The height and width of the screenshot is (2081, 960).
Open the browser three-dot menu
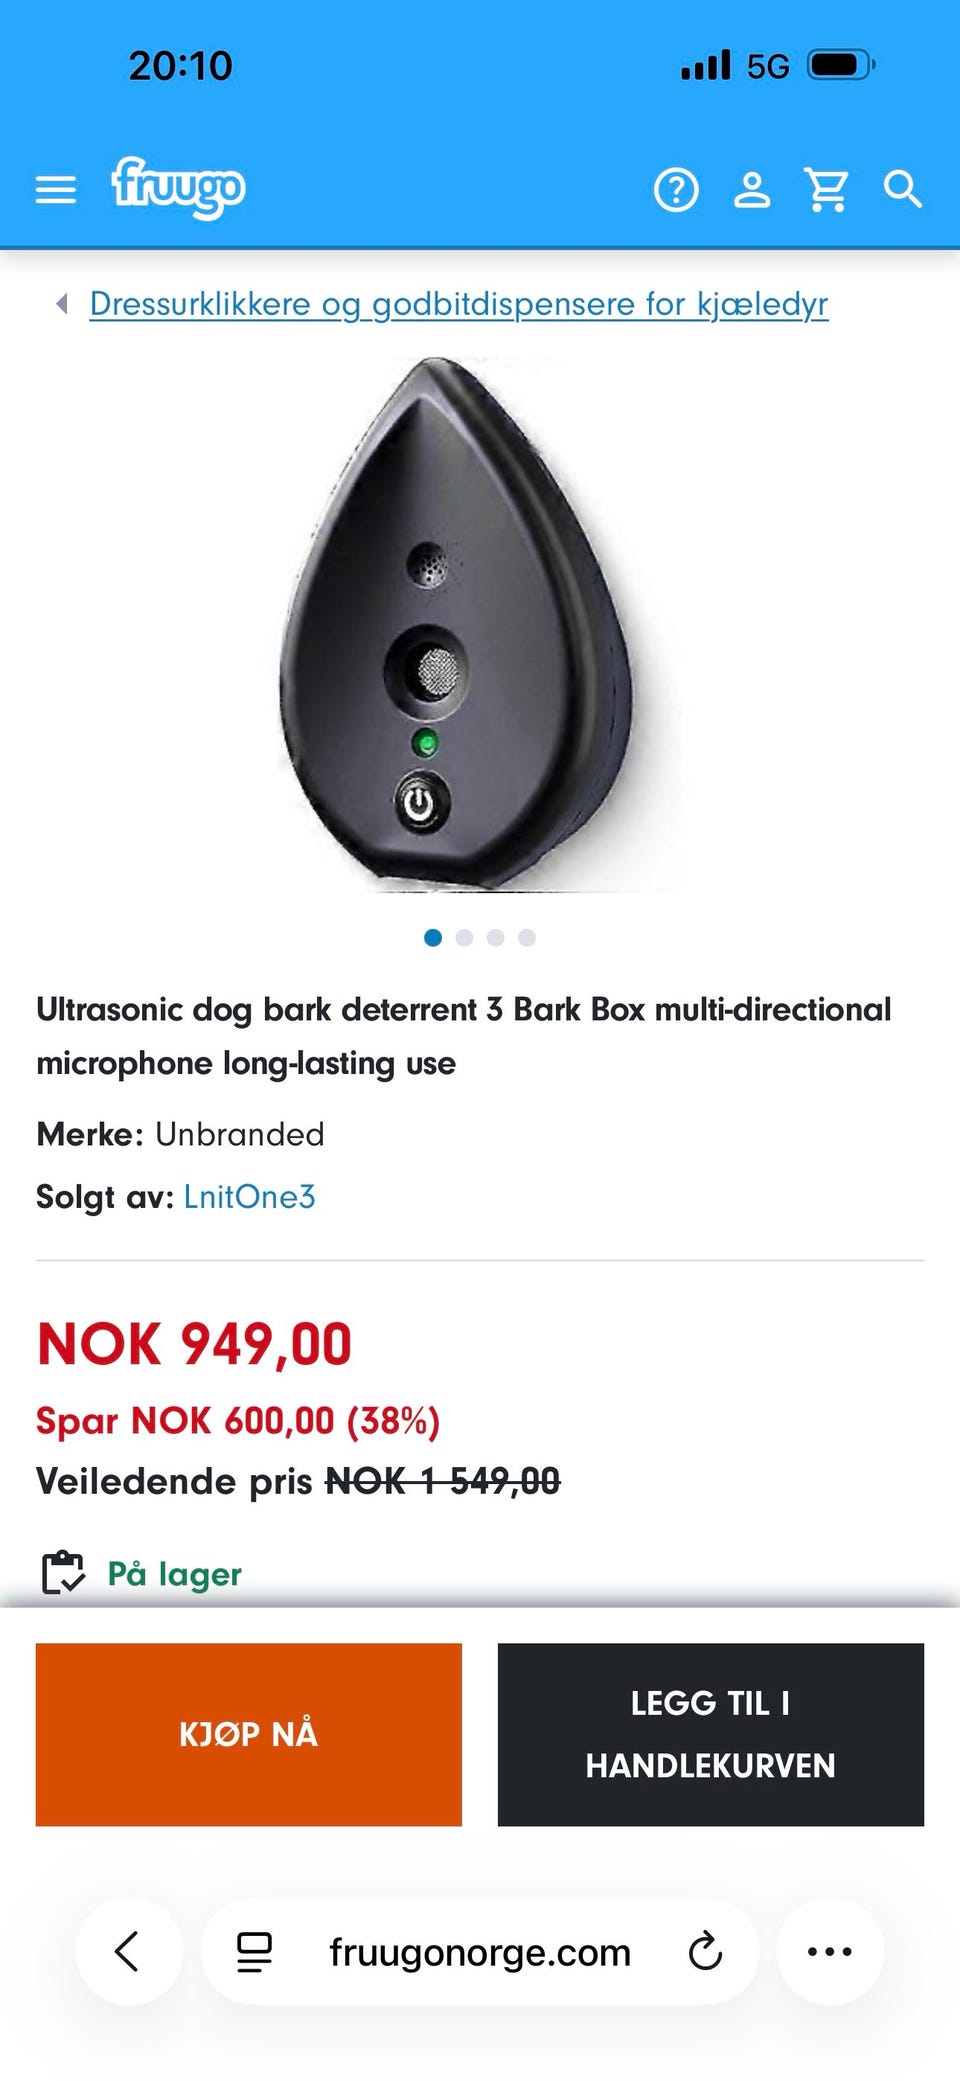tap(830, 1951)
